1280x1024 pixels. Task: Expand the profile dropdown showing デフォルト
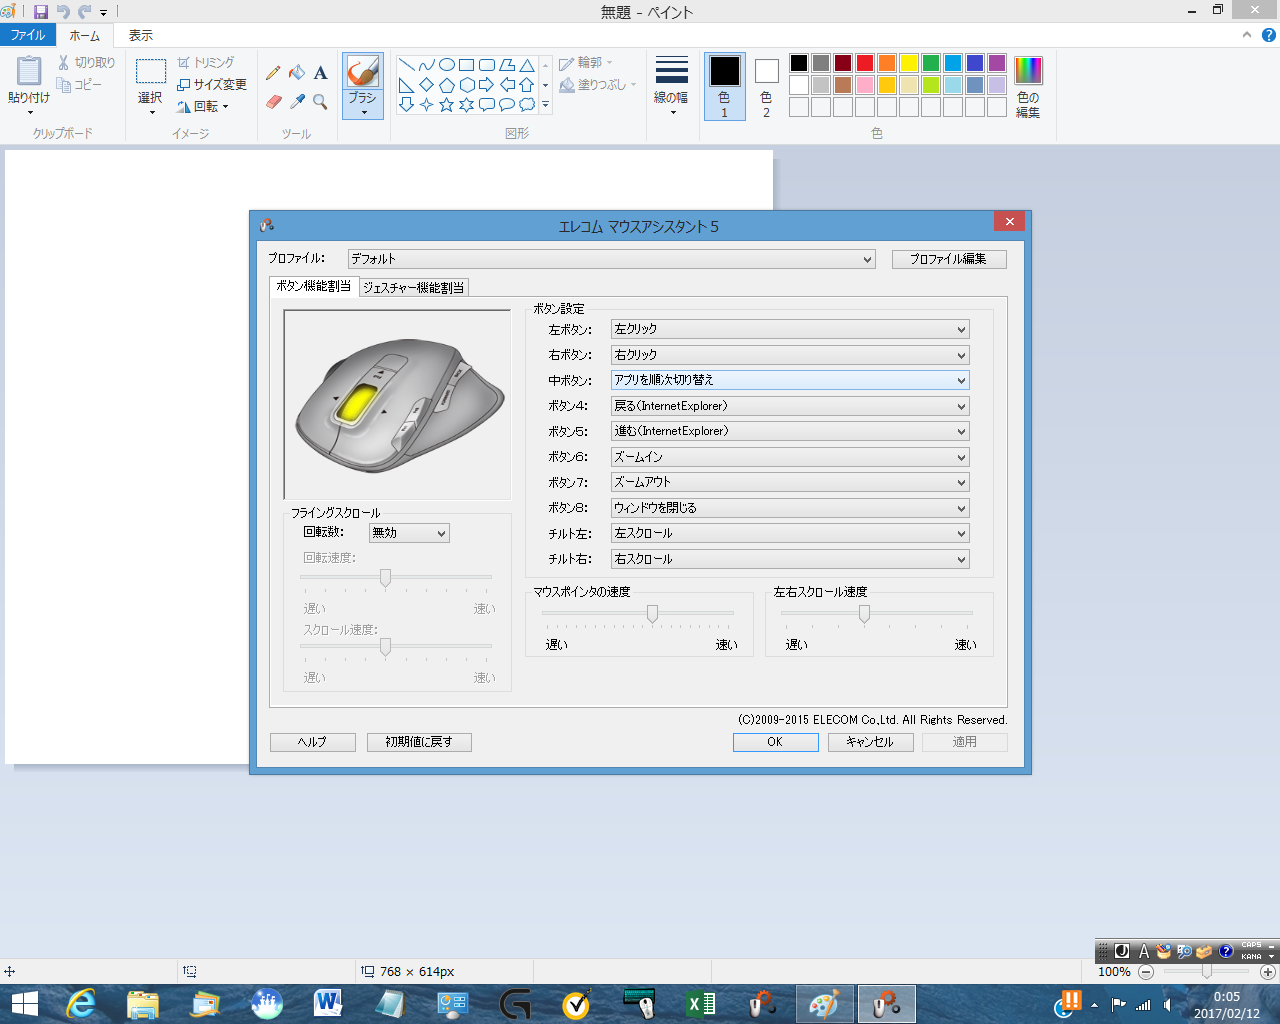pos(611,259)
